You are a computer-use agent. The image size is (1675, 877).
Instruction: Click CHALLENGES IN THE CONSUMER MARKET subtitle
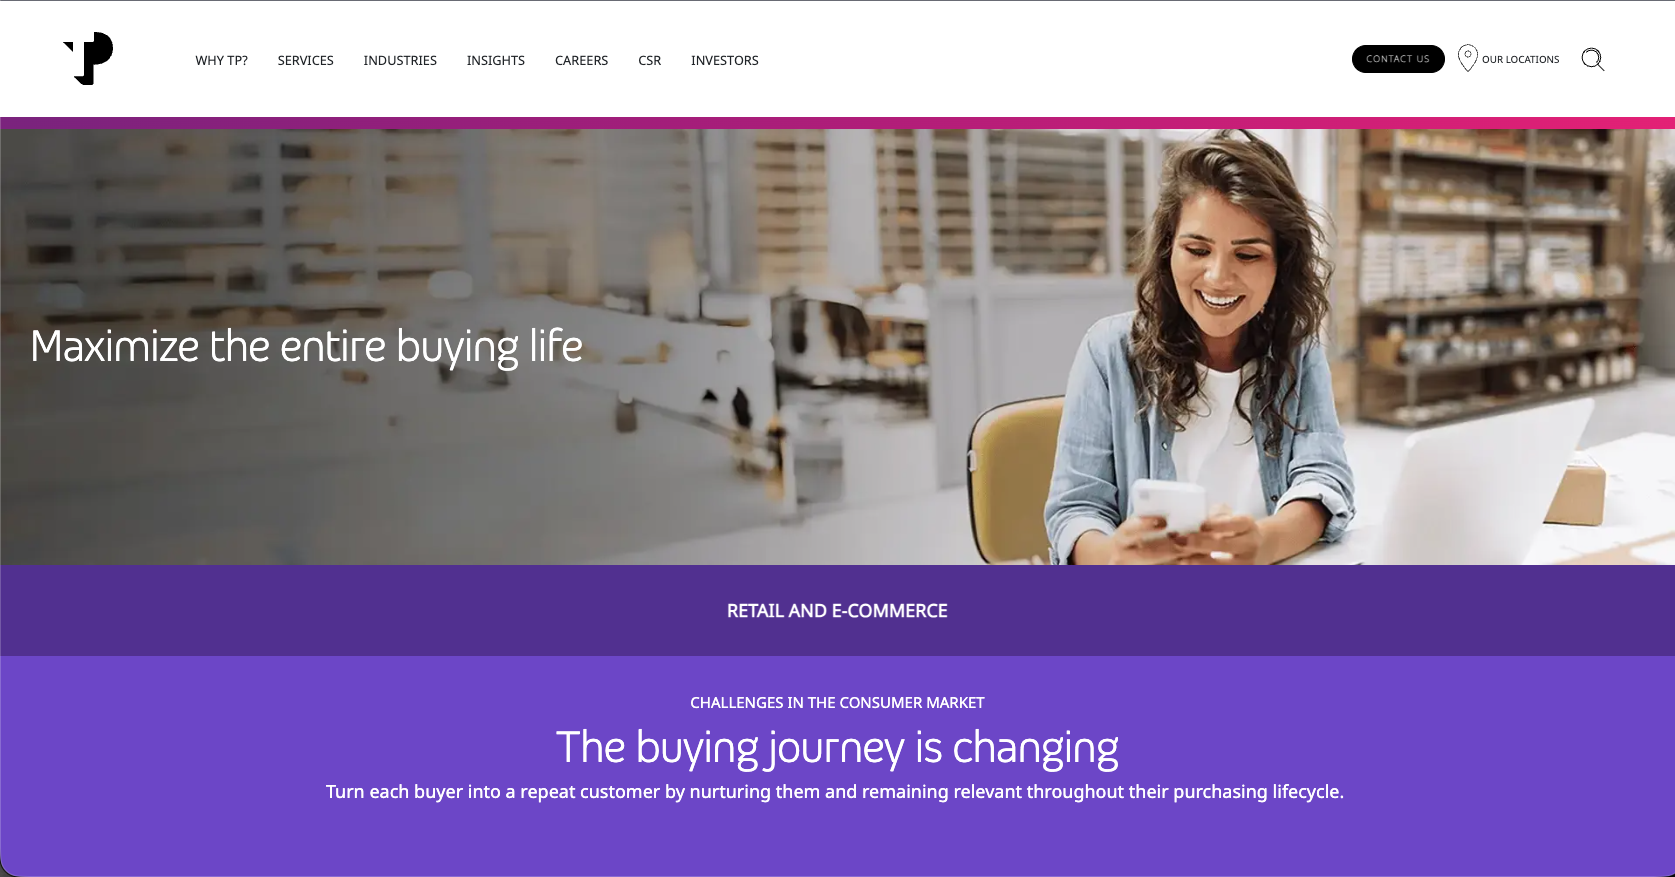click(837, 703)
